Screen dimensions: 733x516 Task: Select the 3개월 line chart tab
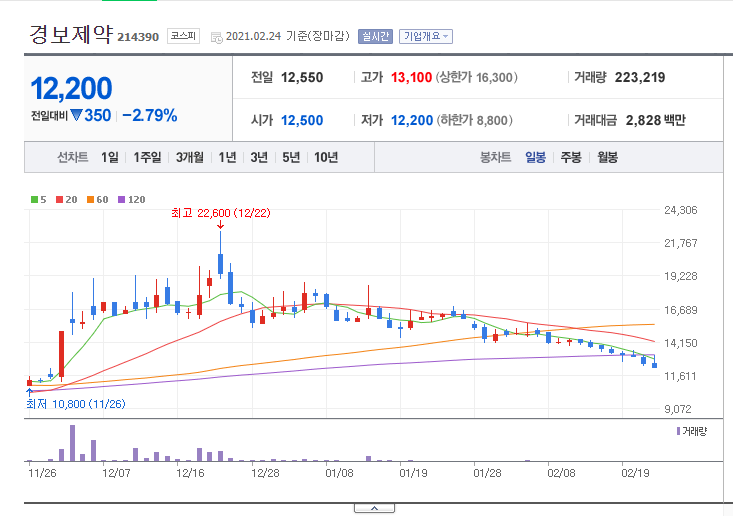point(190,158)
